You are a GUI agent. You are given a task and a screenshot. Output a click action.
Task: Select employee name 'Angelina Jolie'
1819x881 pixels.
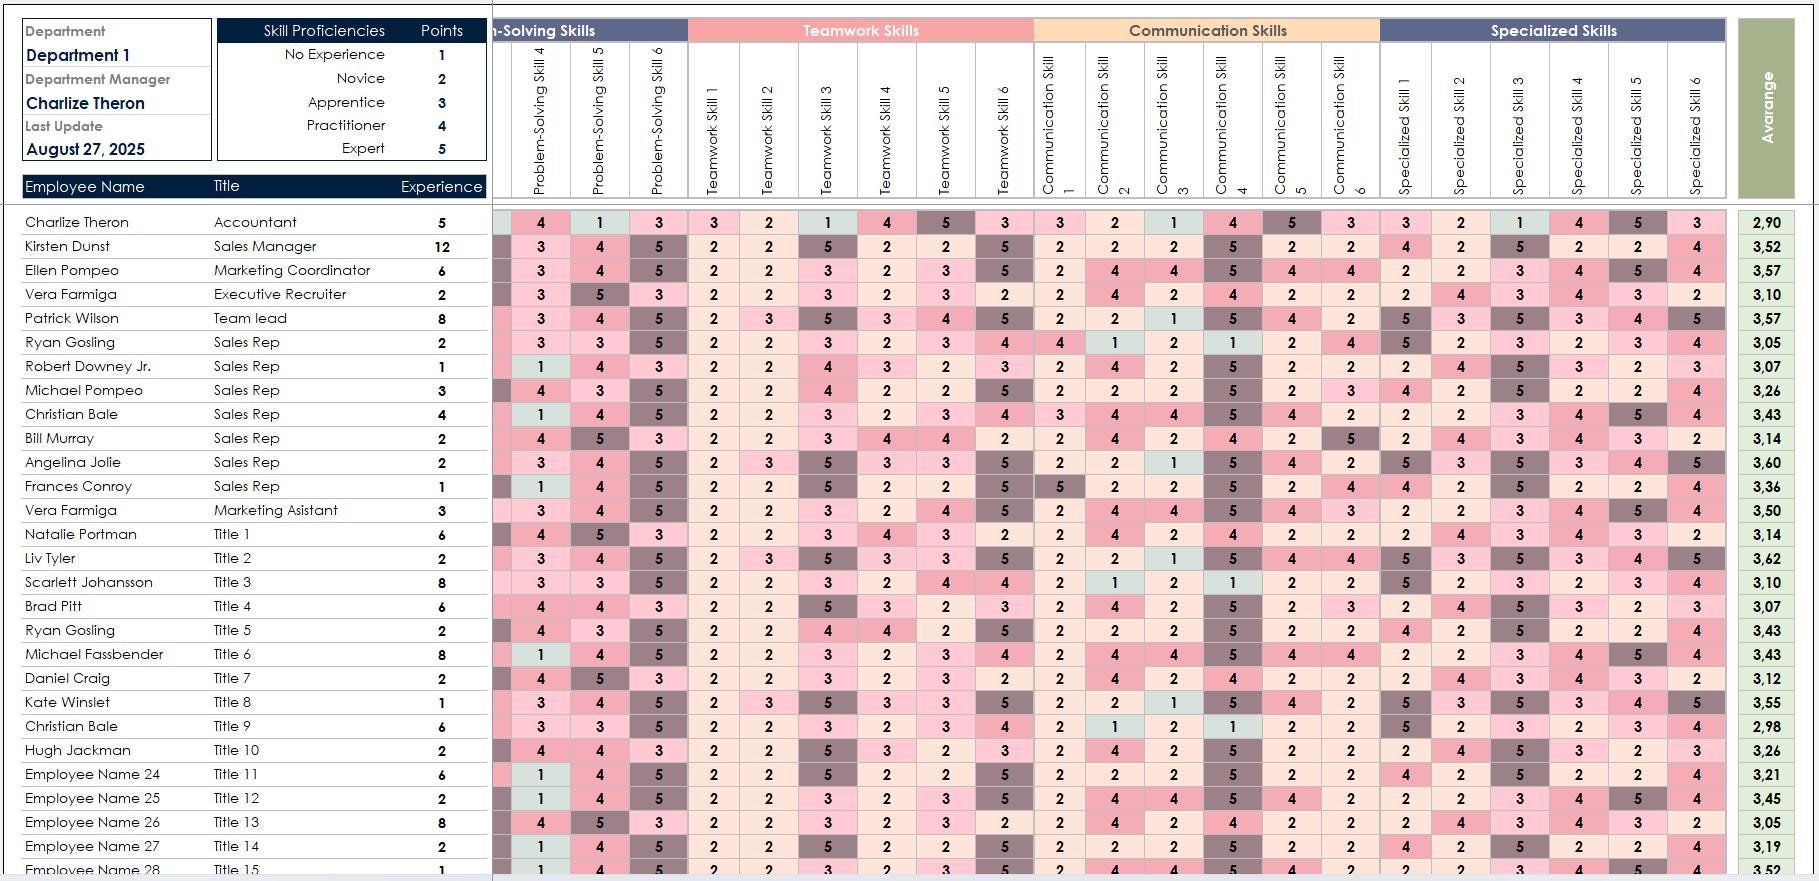click(x=72, y=462)
